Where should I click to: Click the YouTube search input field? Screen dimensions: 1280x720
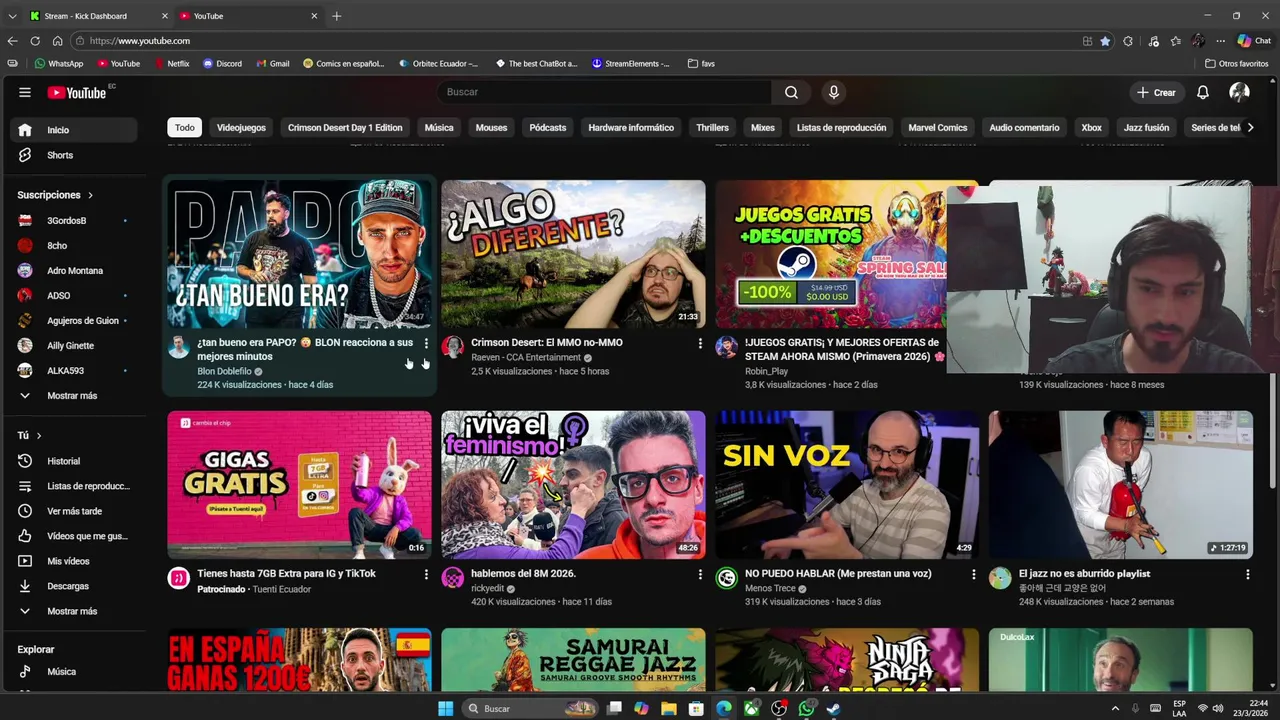[604, 92]
